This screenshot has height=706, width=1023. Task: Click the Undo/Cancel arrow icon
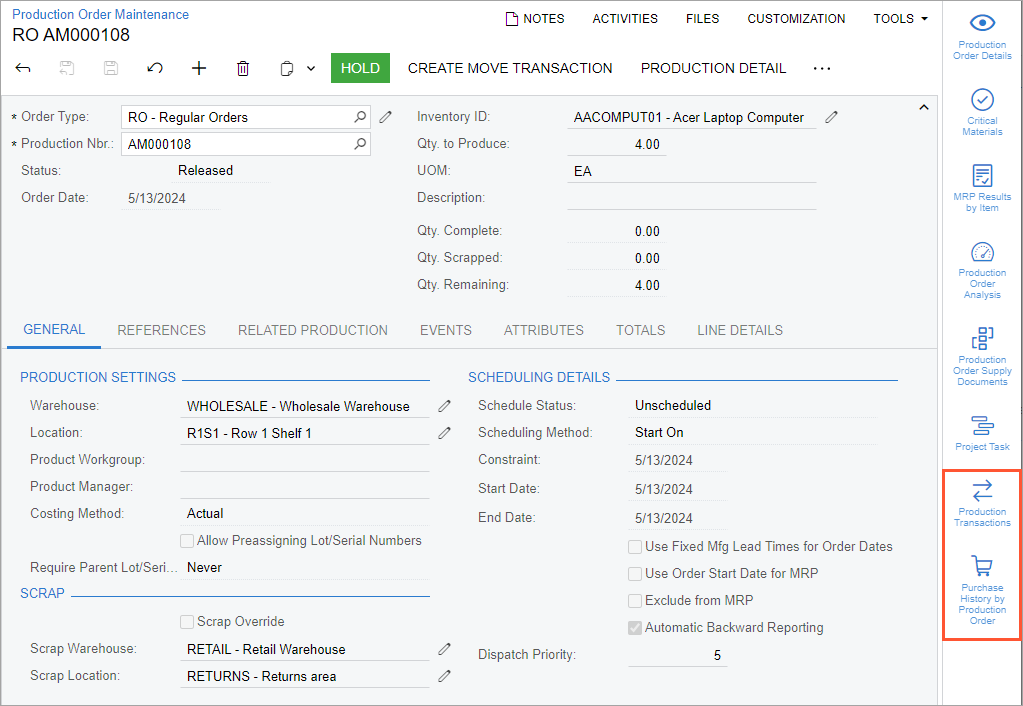pyautogui.click(x=154, y=68)
